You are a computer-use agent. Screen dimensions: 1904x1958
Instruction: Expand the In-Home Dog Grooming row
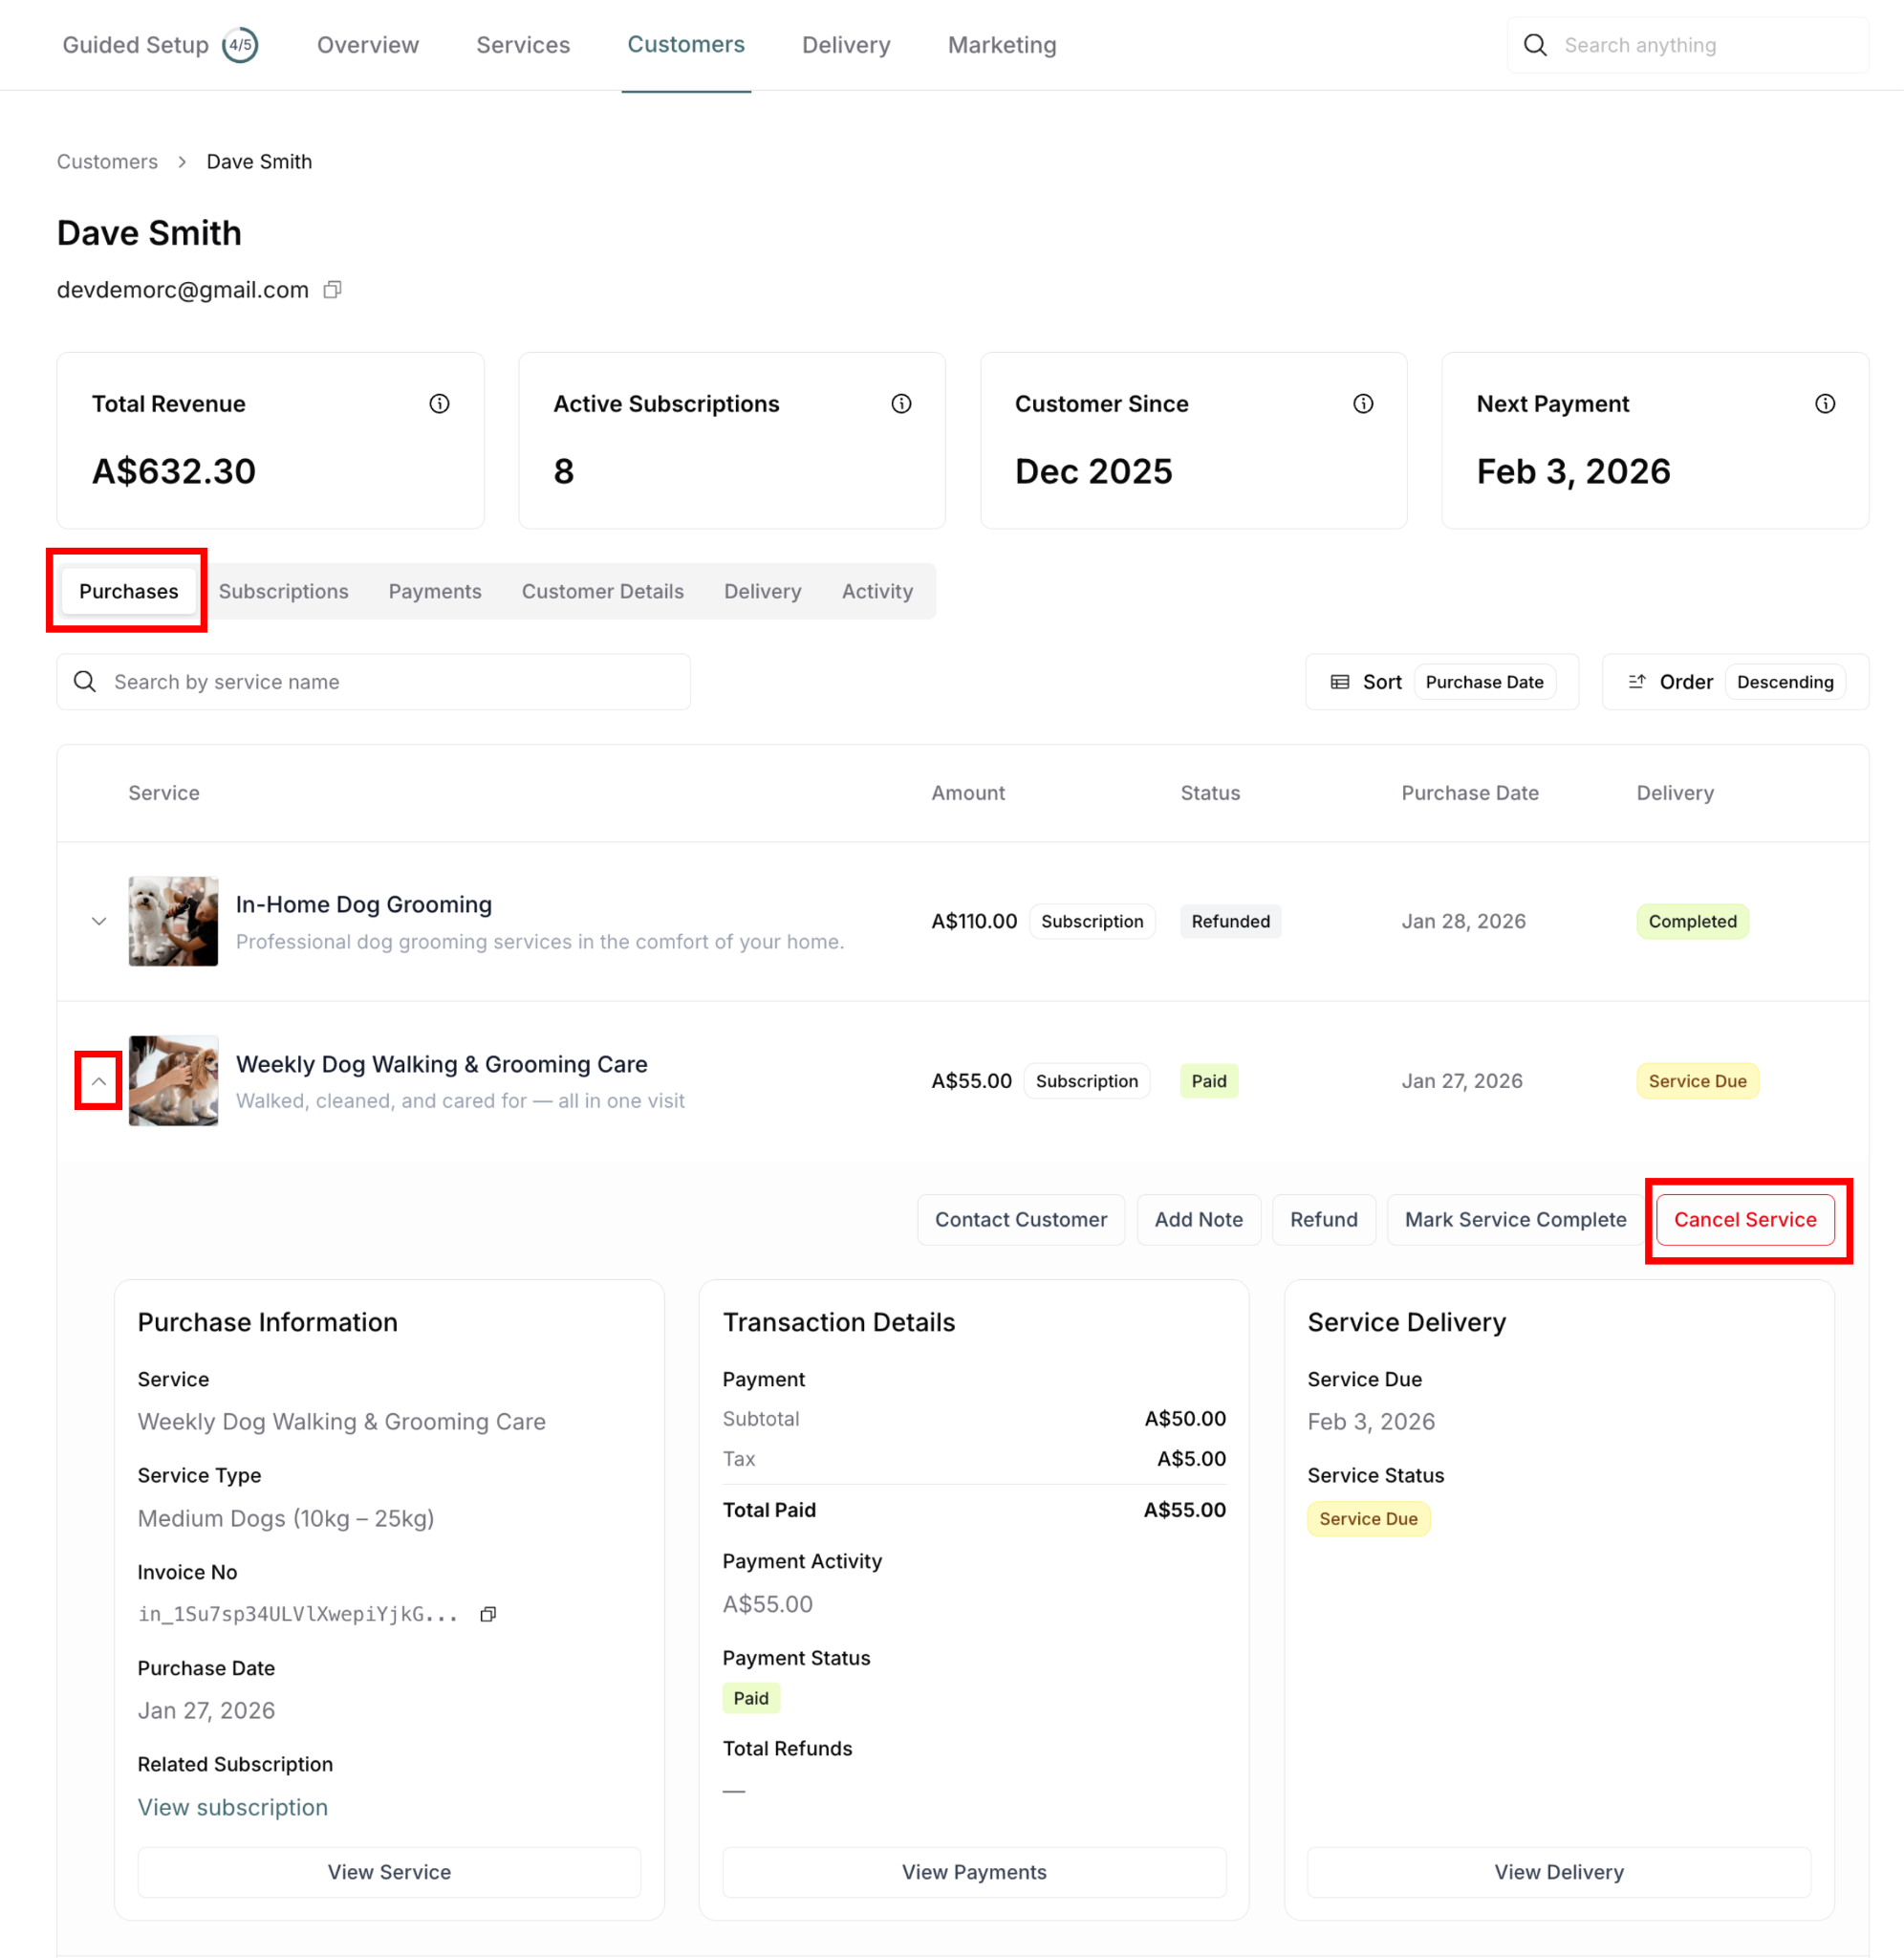pos(98,921)
